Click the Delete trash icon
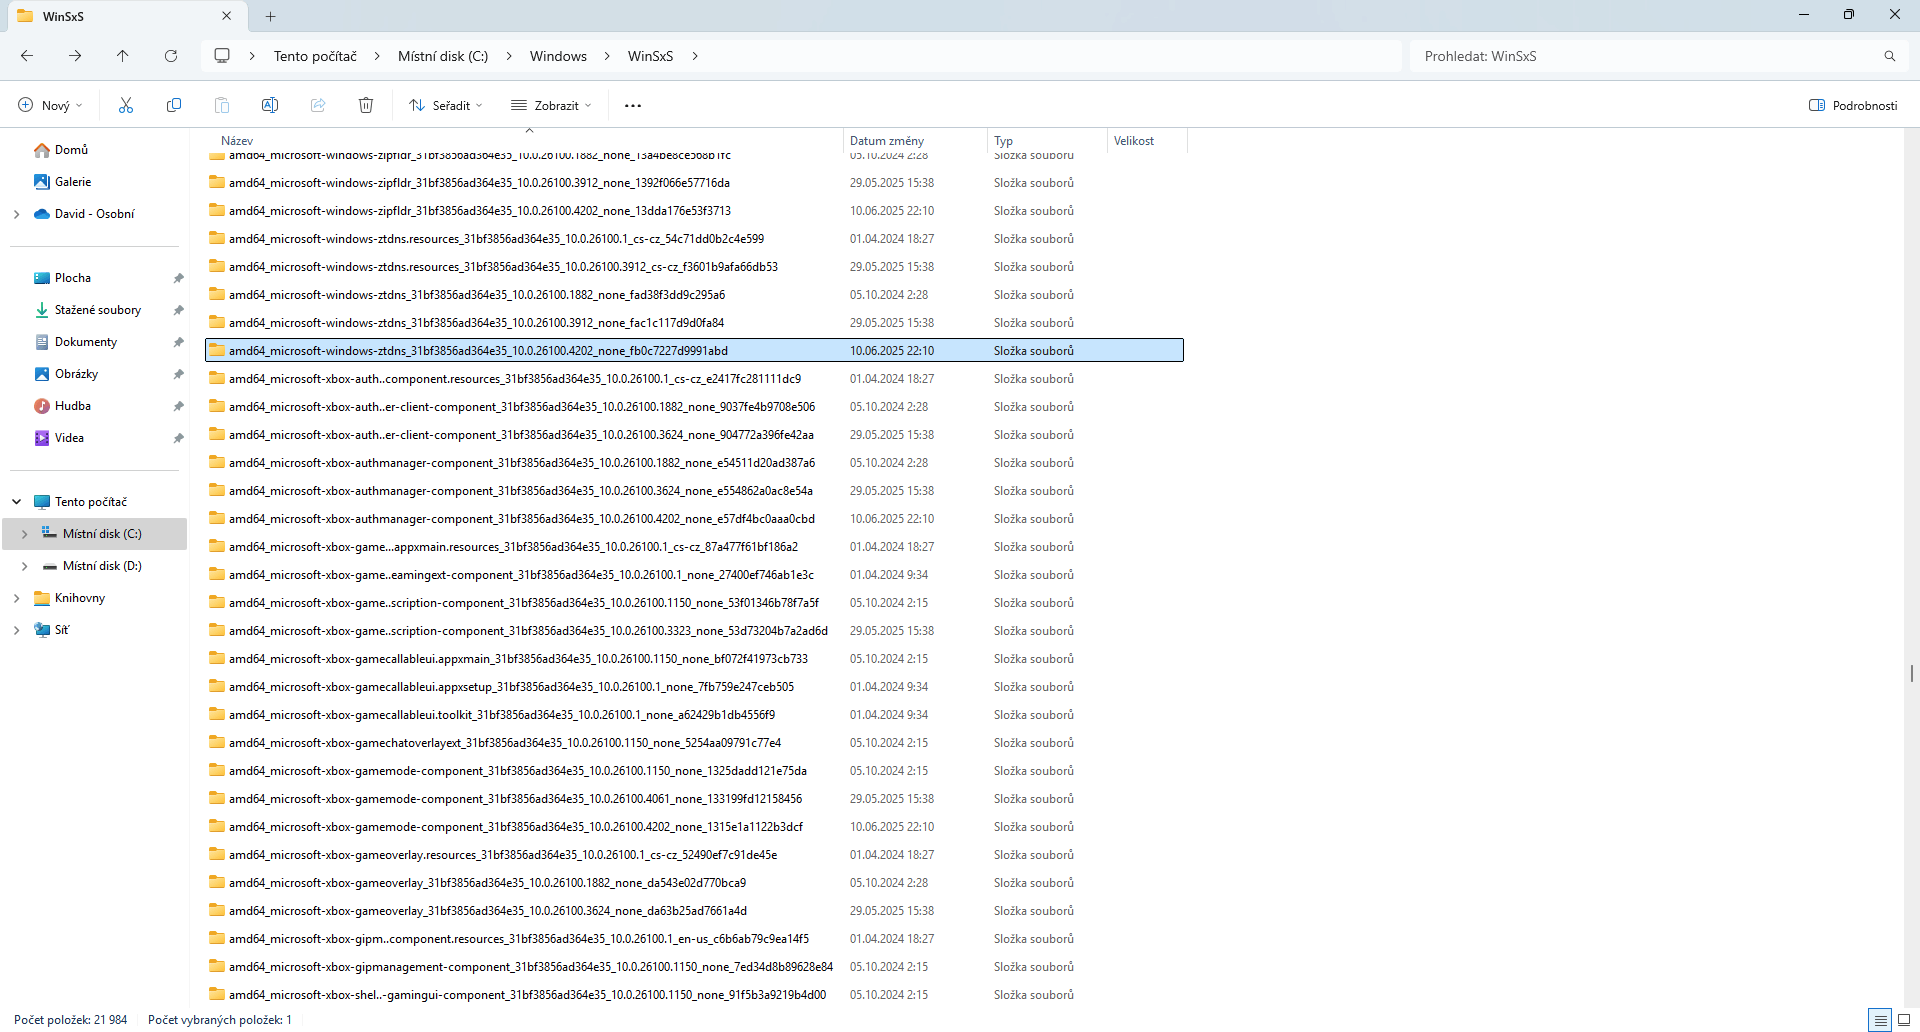This screenshot has height=1032, width=1920. pyautogui.click(x=366, y=105)
